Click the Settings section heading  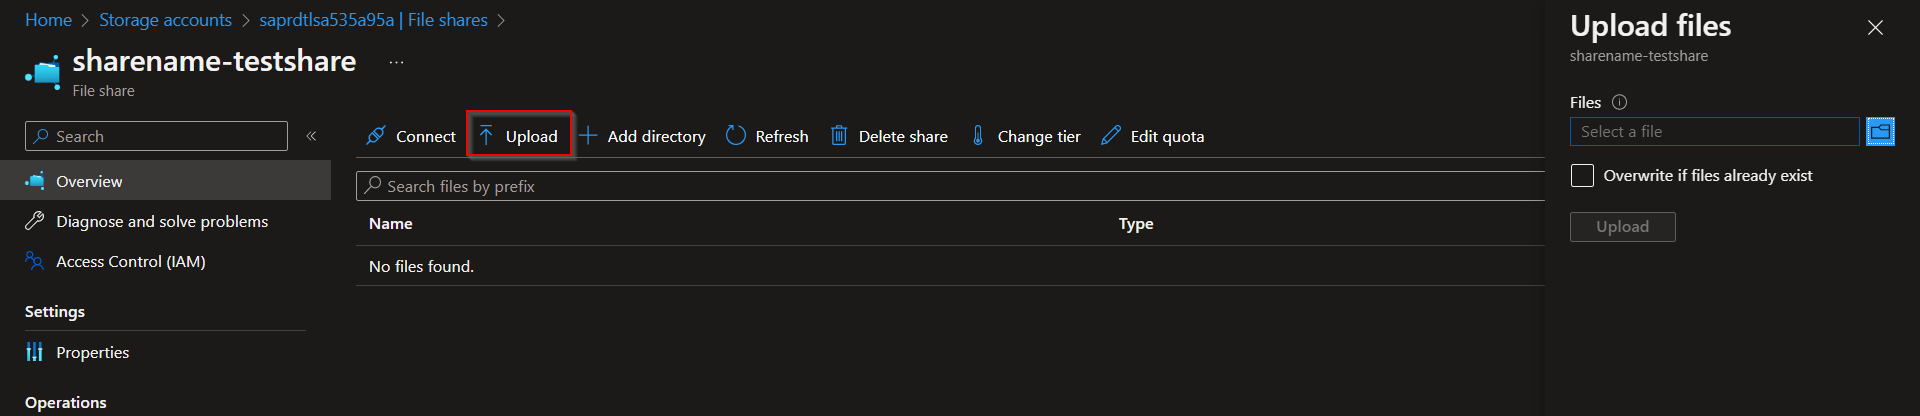click(x=55, y=312)
